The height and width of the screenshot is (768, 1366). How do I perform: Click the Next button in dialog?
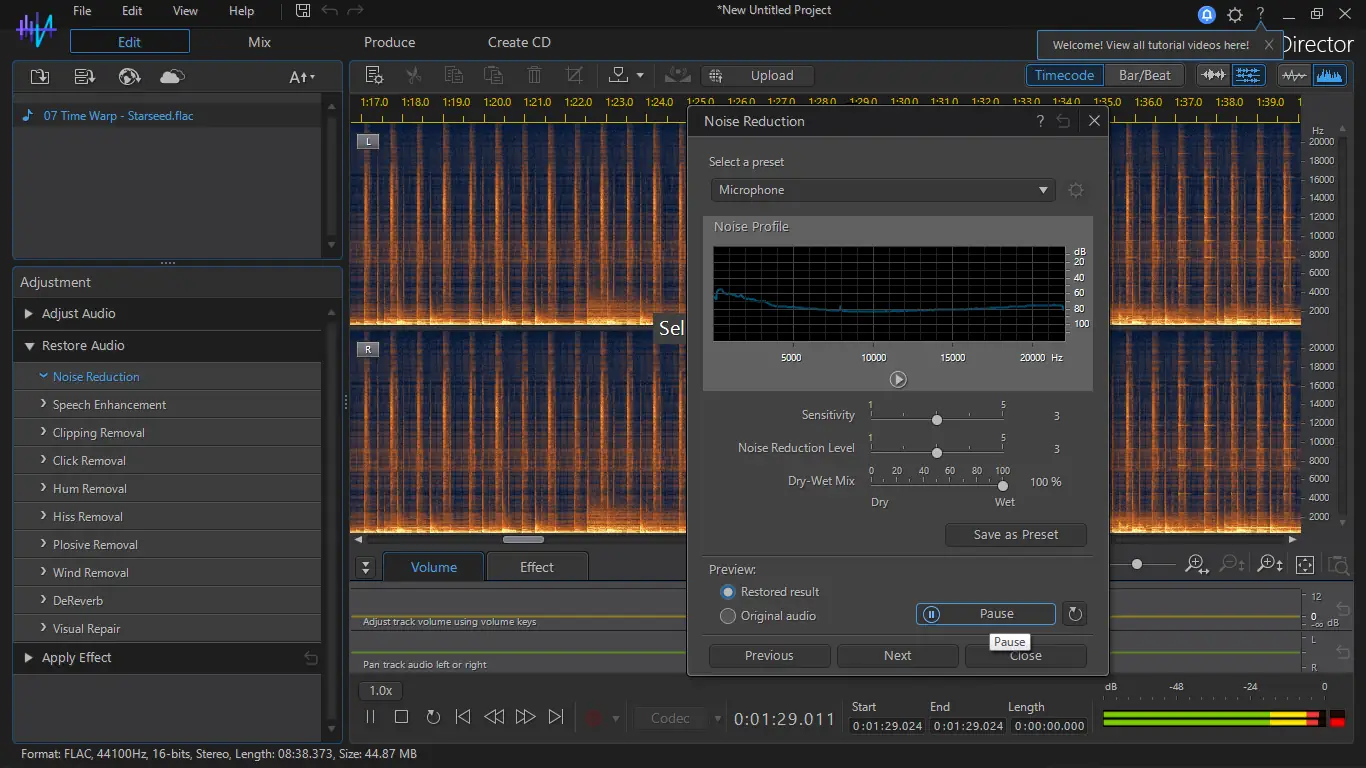click(x=897, y=656)
